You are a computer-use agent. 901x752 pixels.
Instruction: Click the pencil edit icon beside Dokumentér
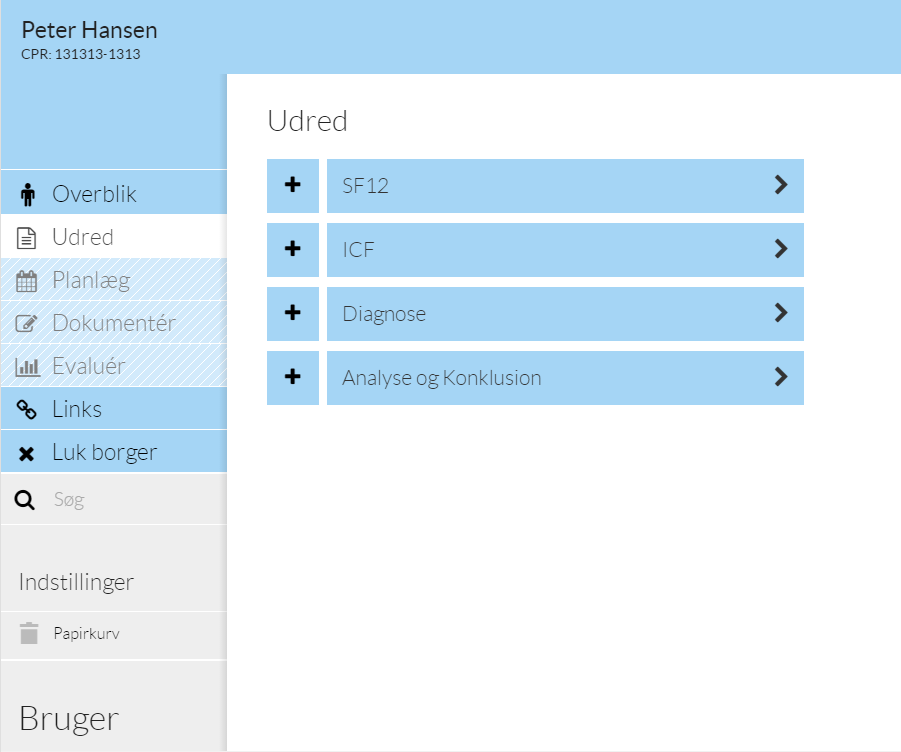tap(28, 324)
